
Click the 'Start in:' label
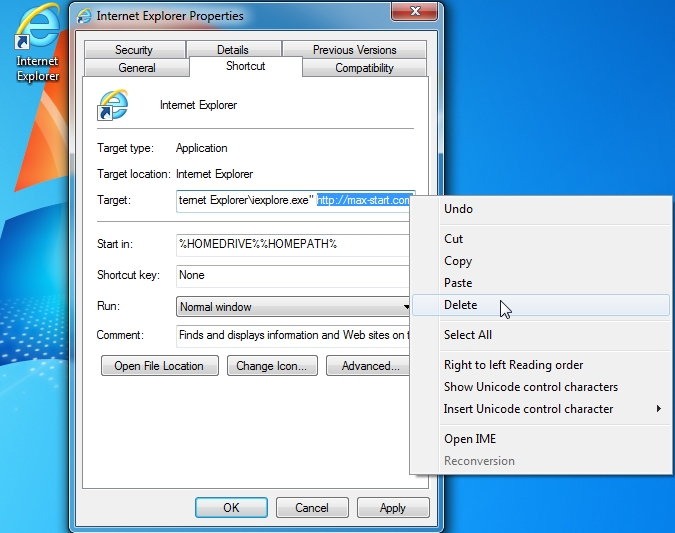point(115,244)
